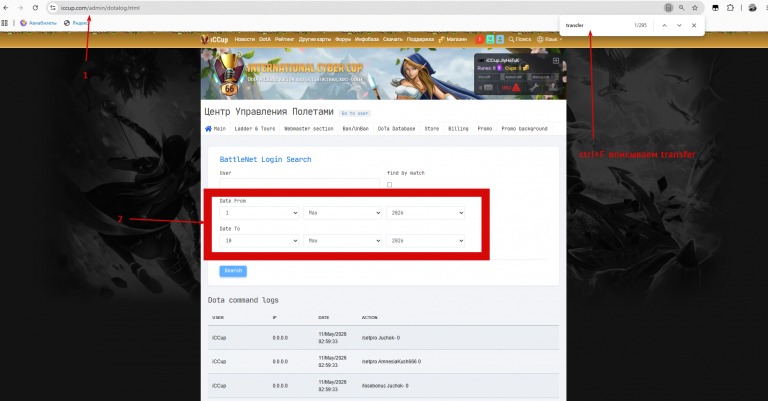This screenshot has width=768, height=401.
Task: Open the bookmarks apps grid icon
Action: (4, 23)
